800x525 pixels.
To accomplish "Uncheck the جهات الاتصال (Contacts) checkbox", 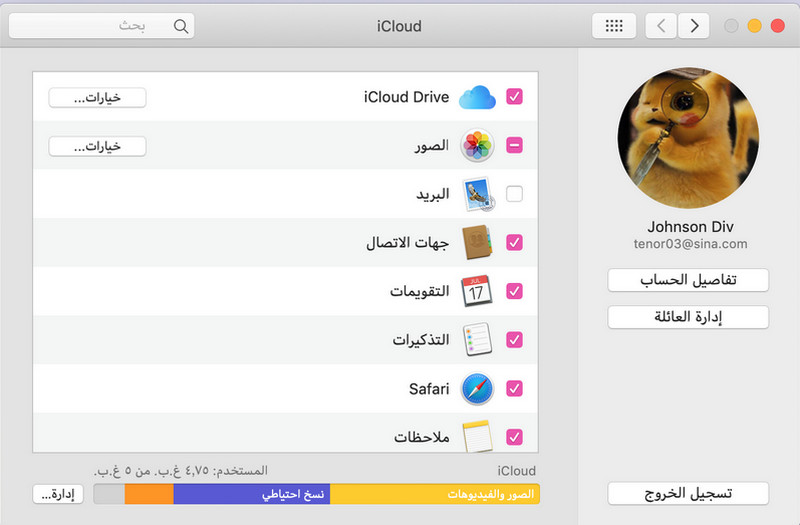I will click(x=514, y=242).
